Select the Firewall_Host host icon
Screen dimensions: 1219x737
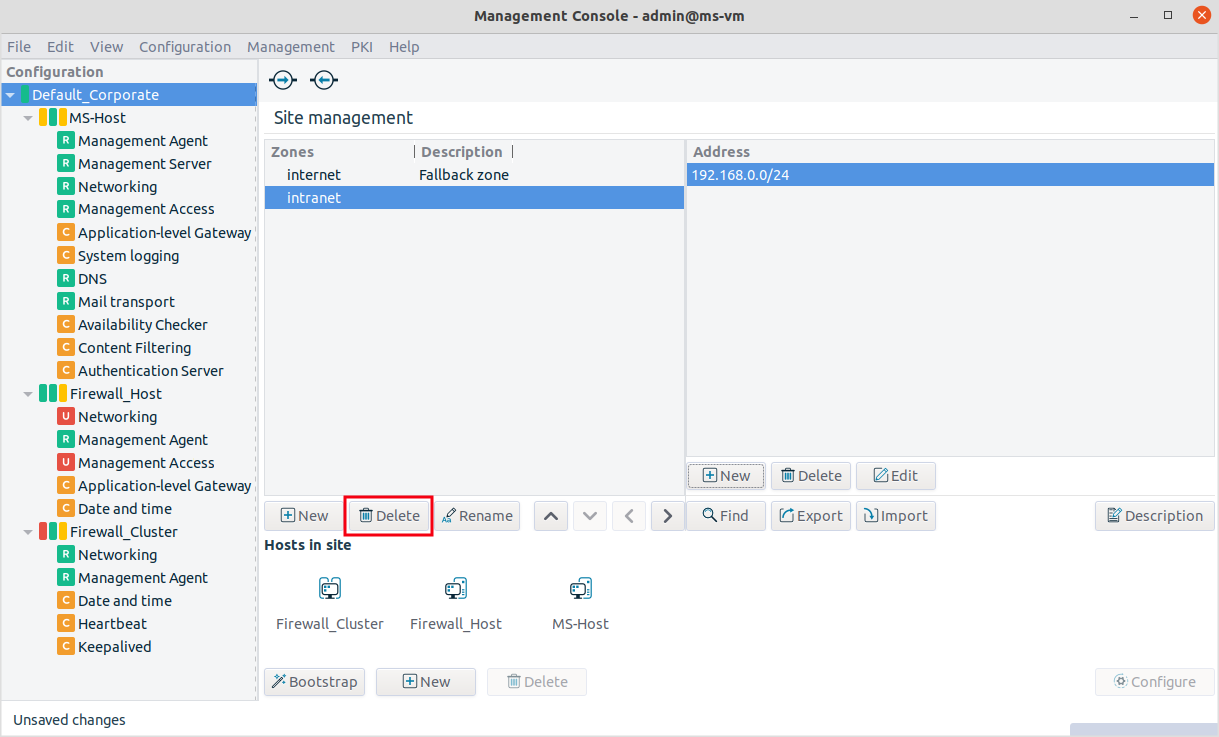455,589
